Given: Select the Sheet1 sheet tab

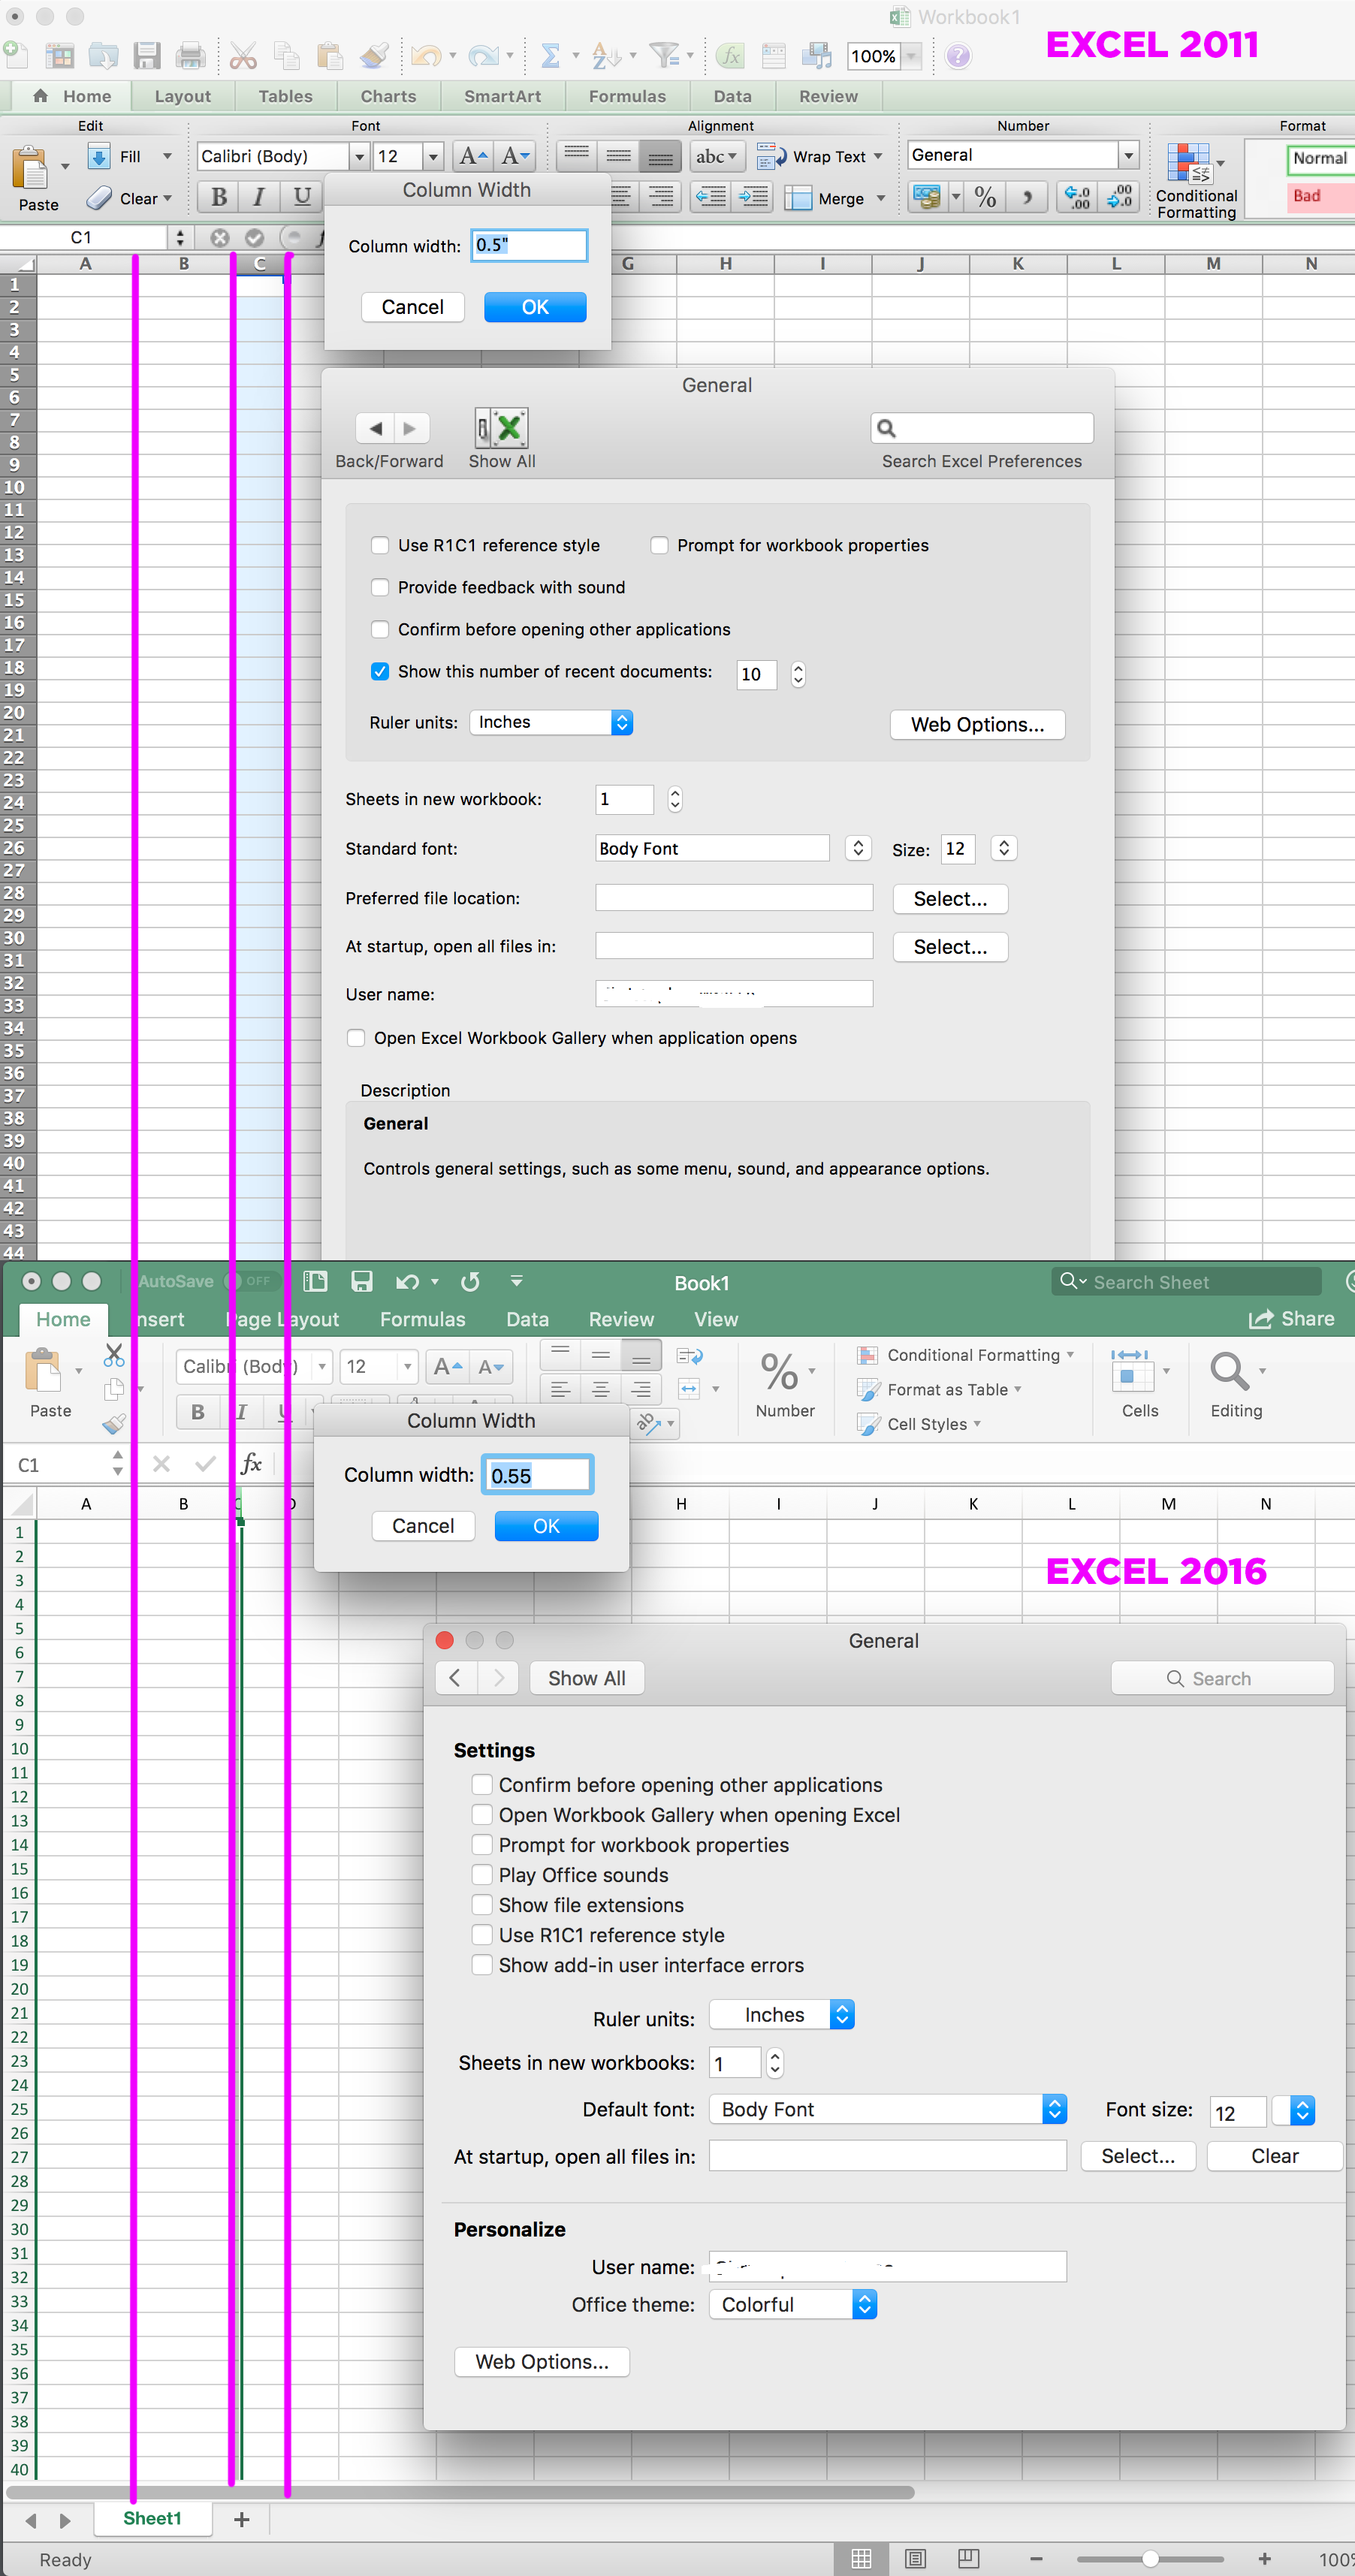Looking at the screenshot, I should 152,2518.
